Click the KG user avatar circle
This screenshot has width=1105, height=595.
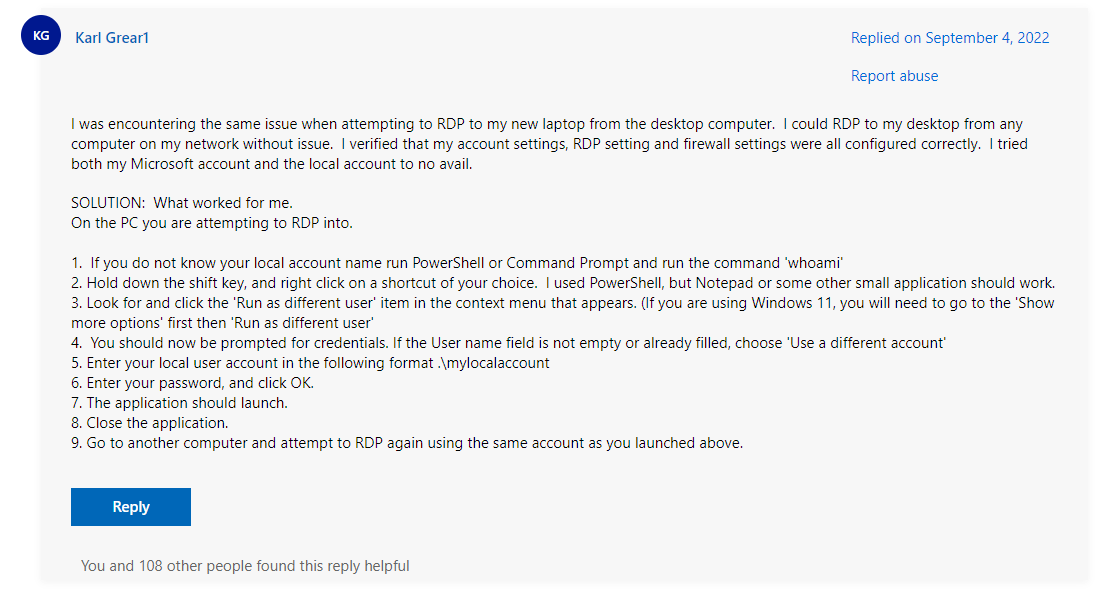41,35
